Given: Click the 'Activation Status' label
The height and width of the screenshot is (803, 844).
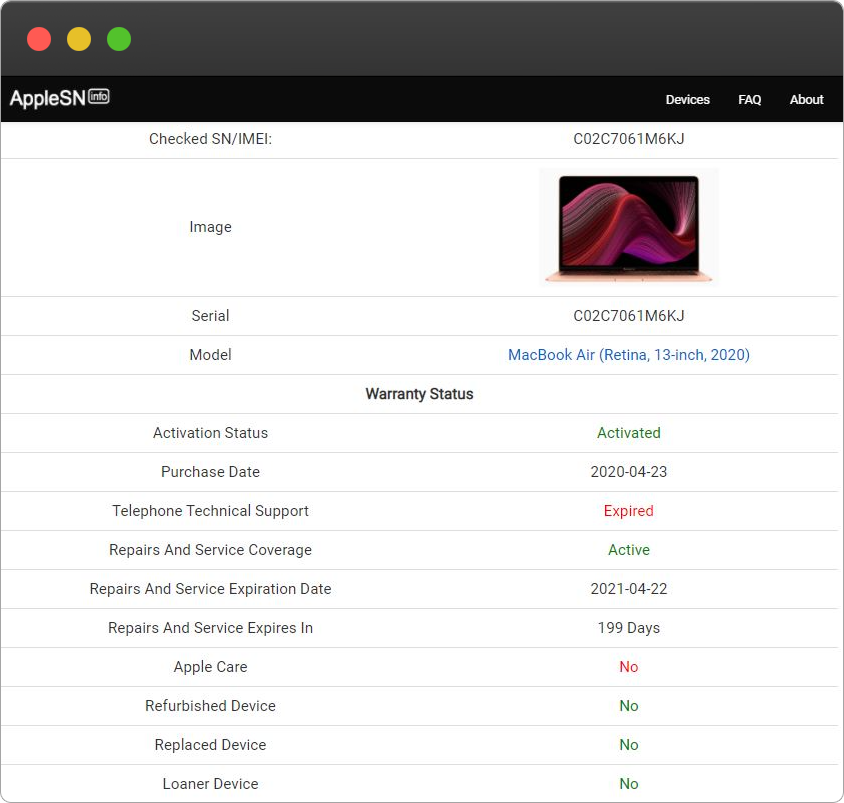Looking at the screenshot, I should click(210, 433).
